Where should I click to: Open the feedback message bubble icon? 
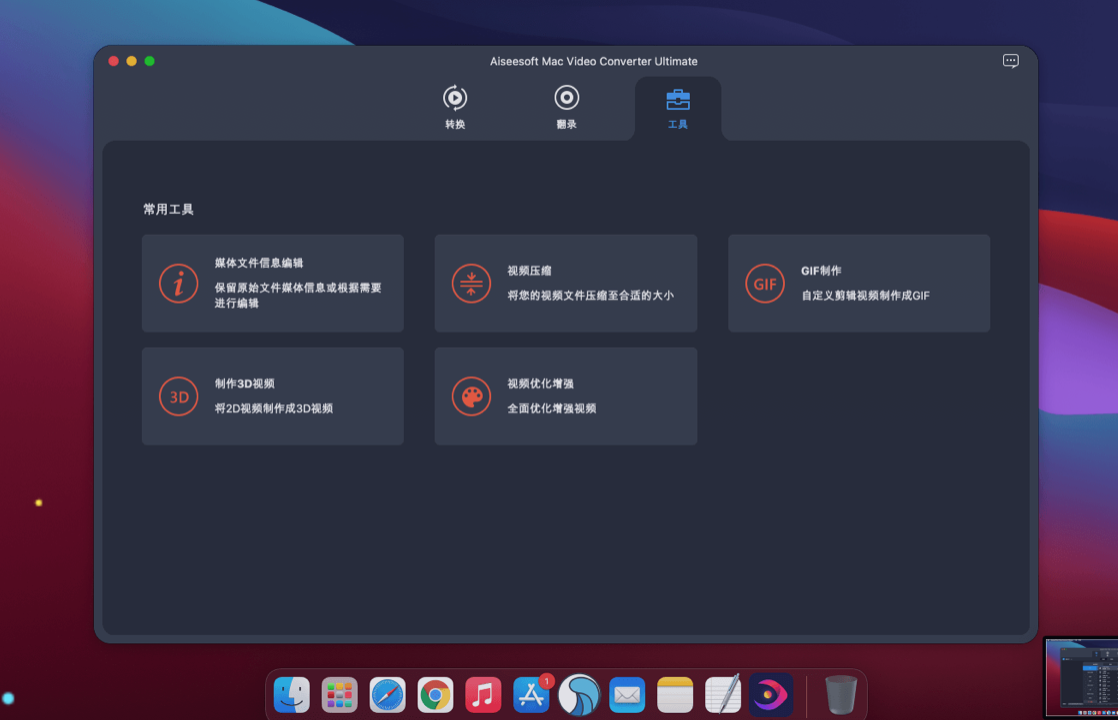[x=1010, y=61]
